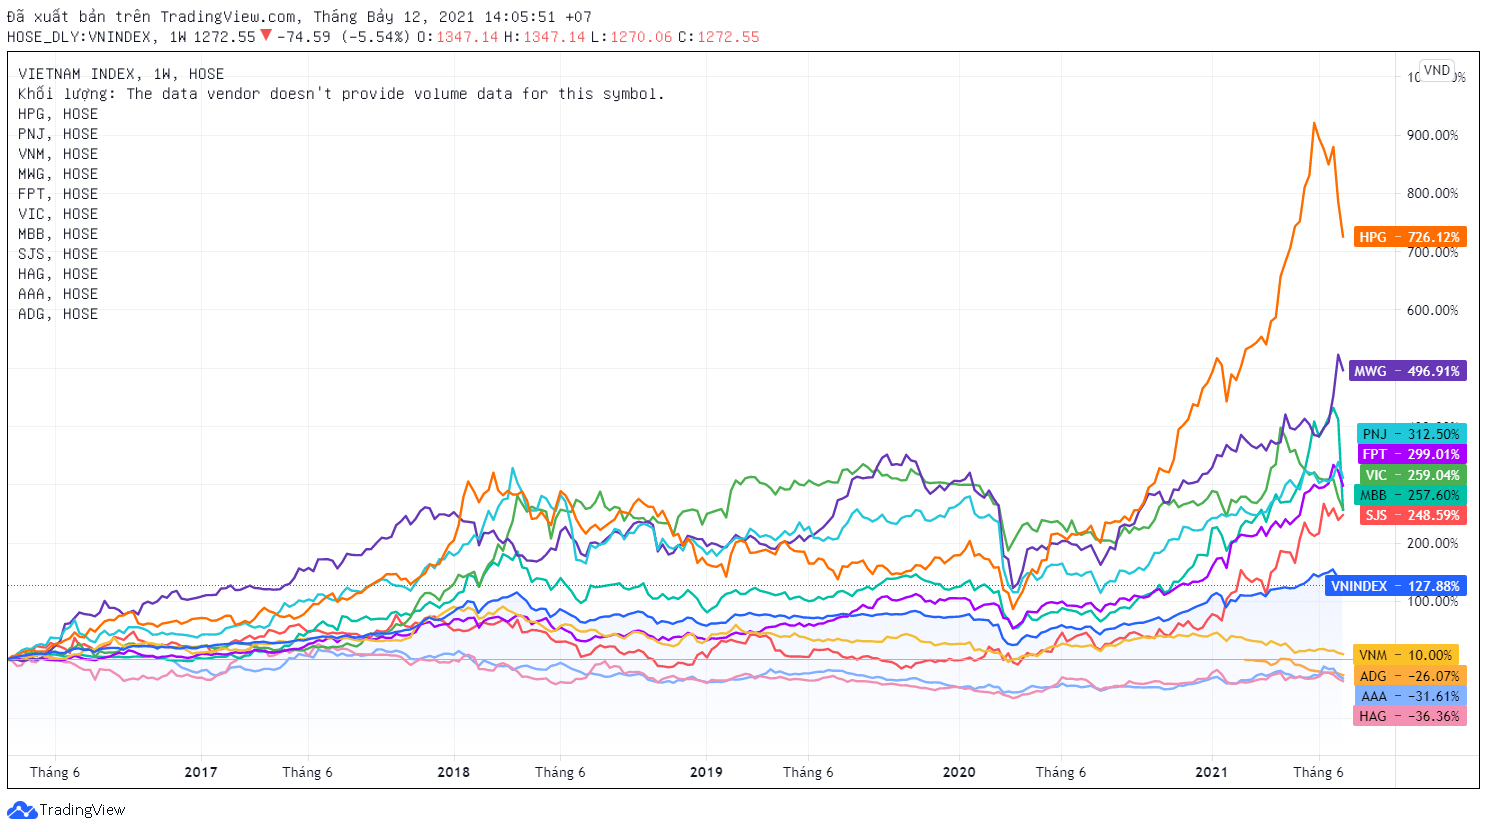
Task: Click the 600.00% tick on price axis
Action: tap(1433, 310)
